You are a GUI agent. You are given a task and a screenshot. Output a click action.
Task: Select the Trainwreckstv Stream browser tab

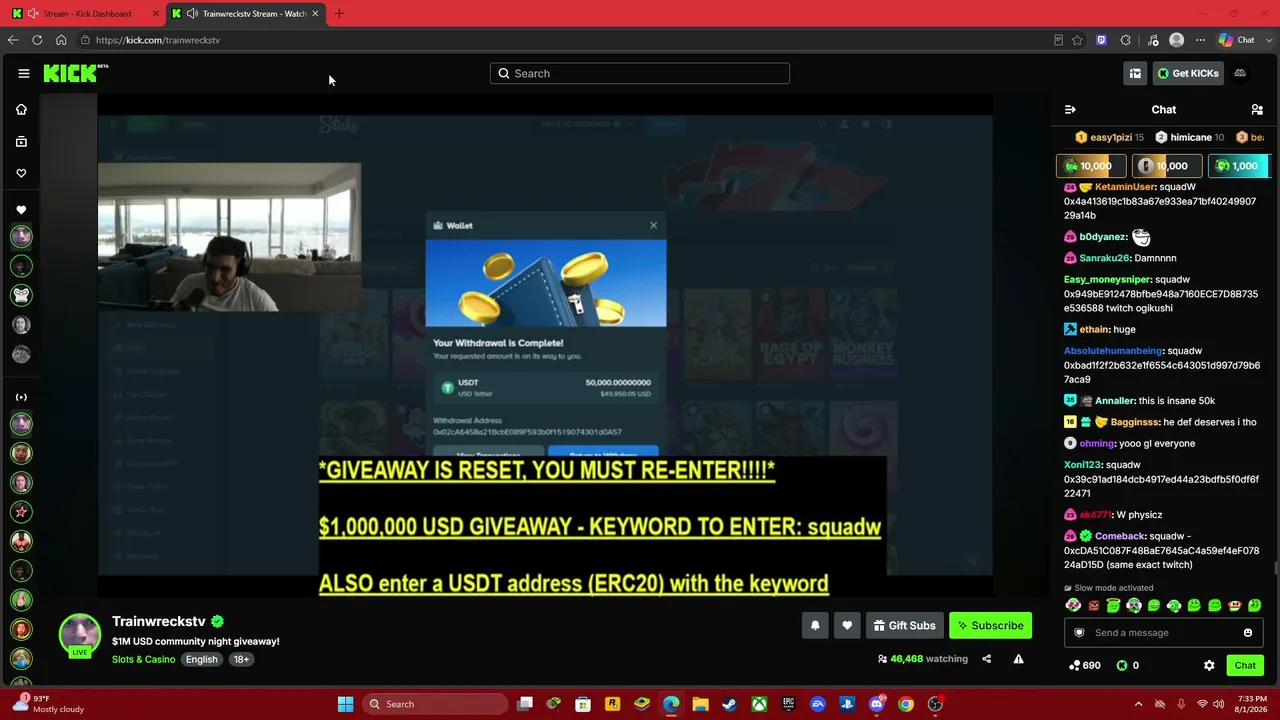(x=246, y=14)
